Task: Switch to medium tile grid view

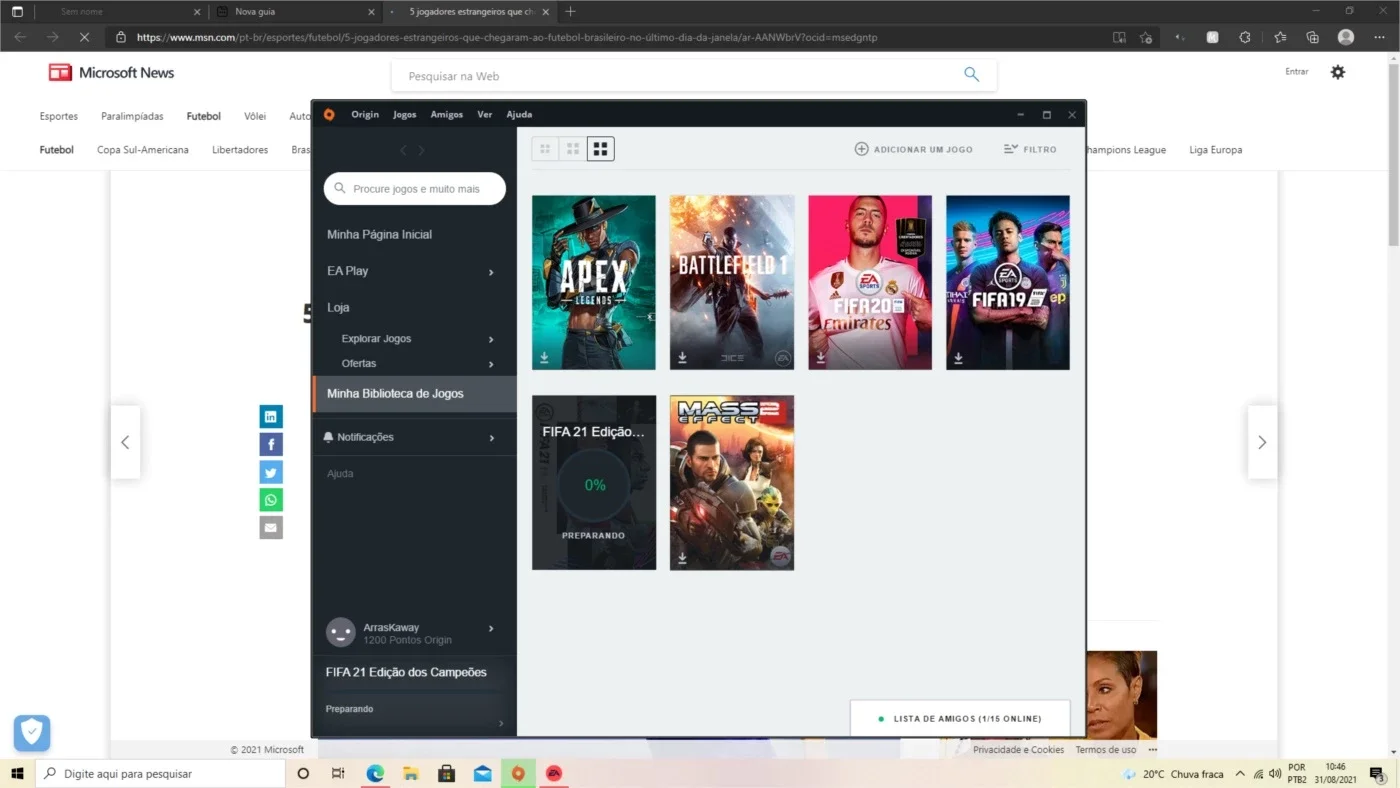Action: point(573,149)
